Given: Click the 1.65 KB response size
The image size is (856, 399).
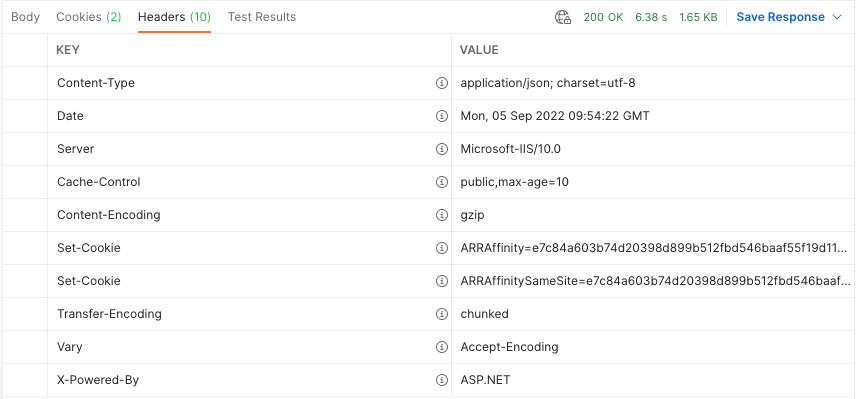Looking at the screenshot, I should point(698,17).
